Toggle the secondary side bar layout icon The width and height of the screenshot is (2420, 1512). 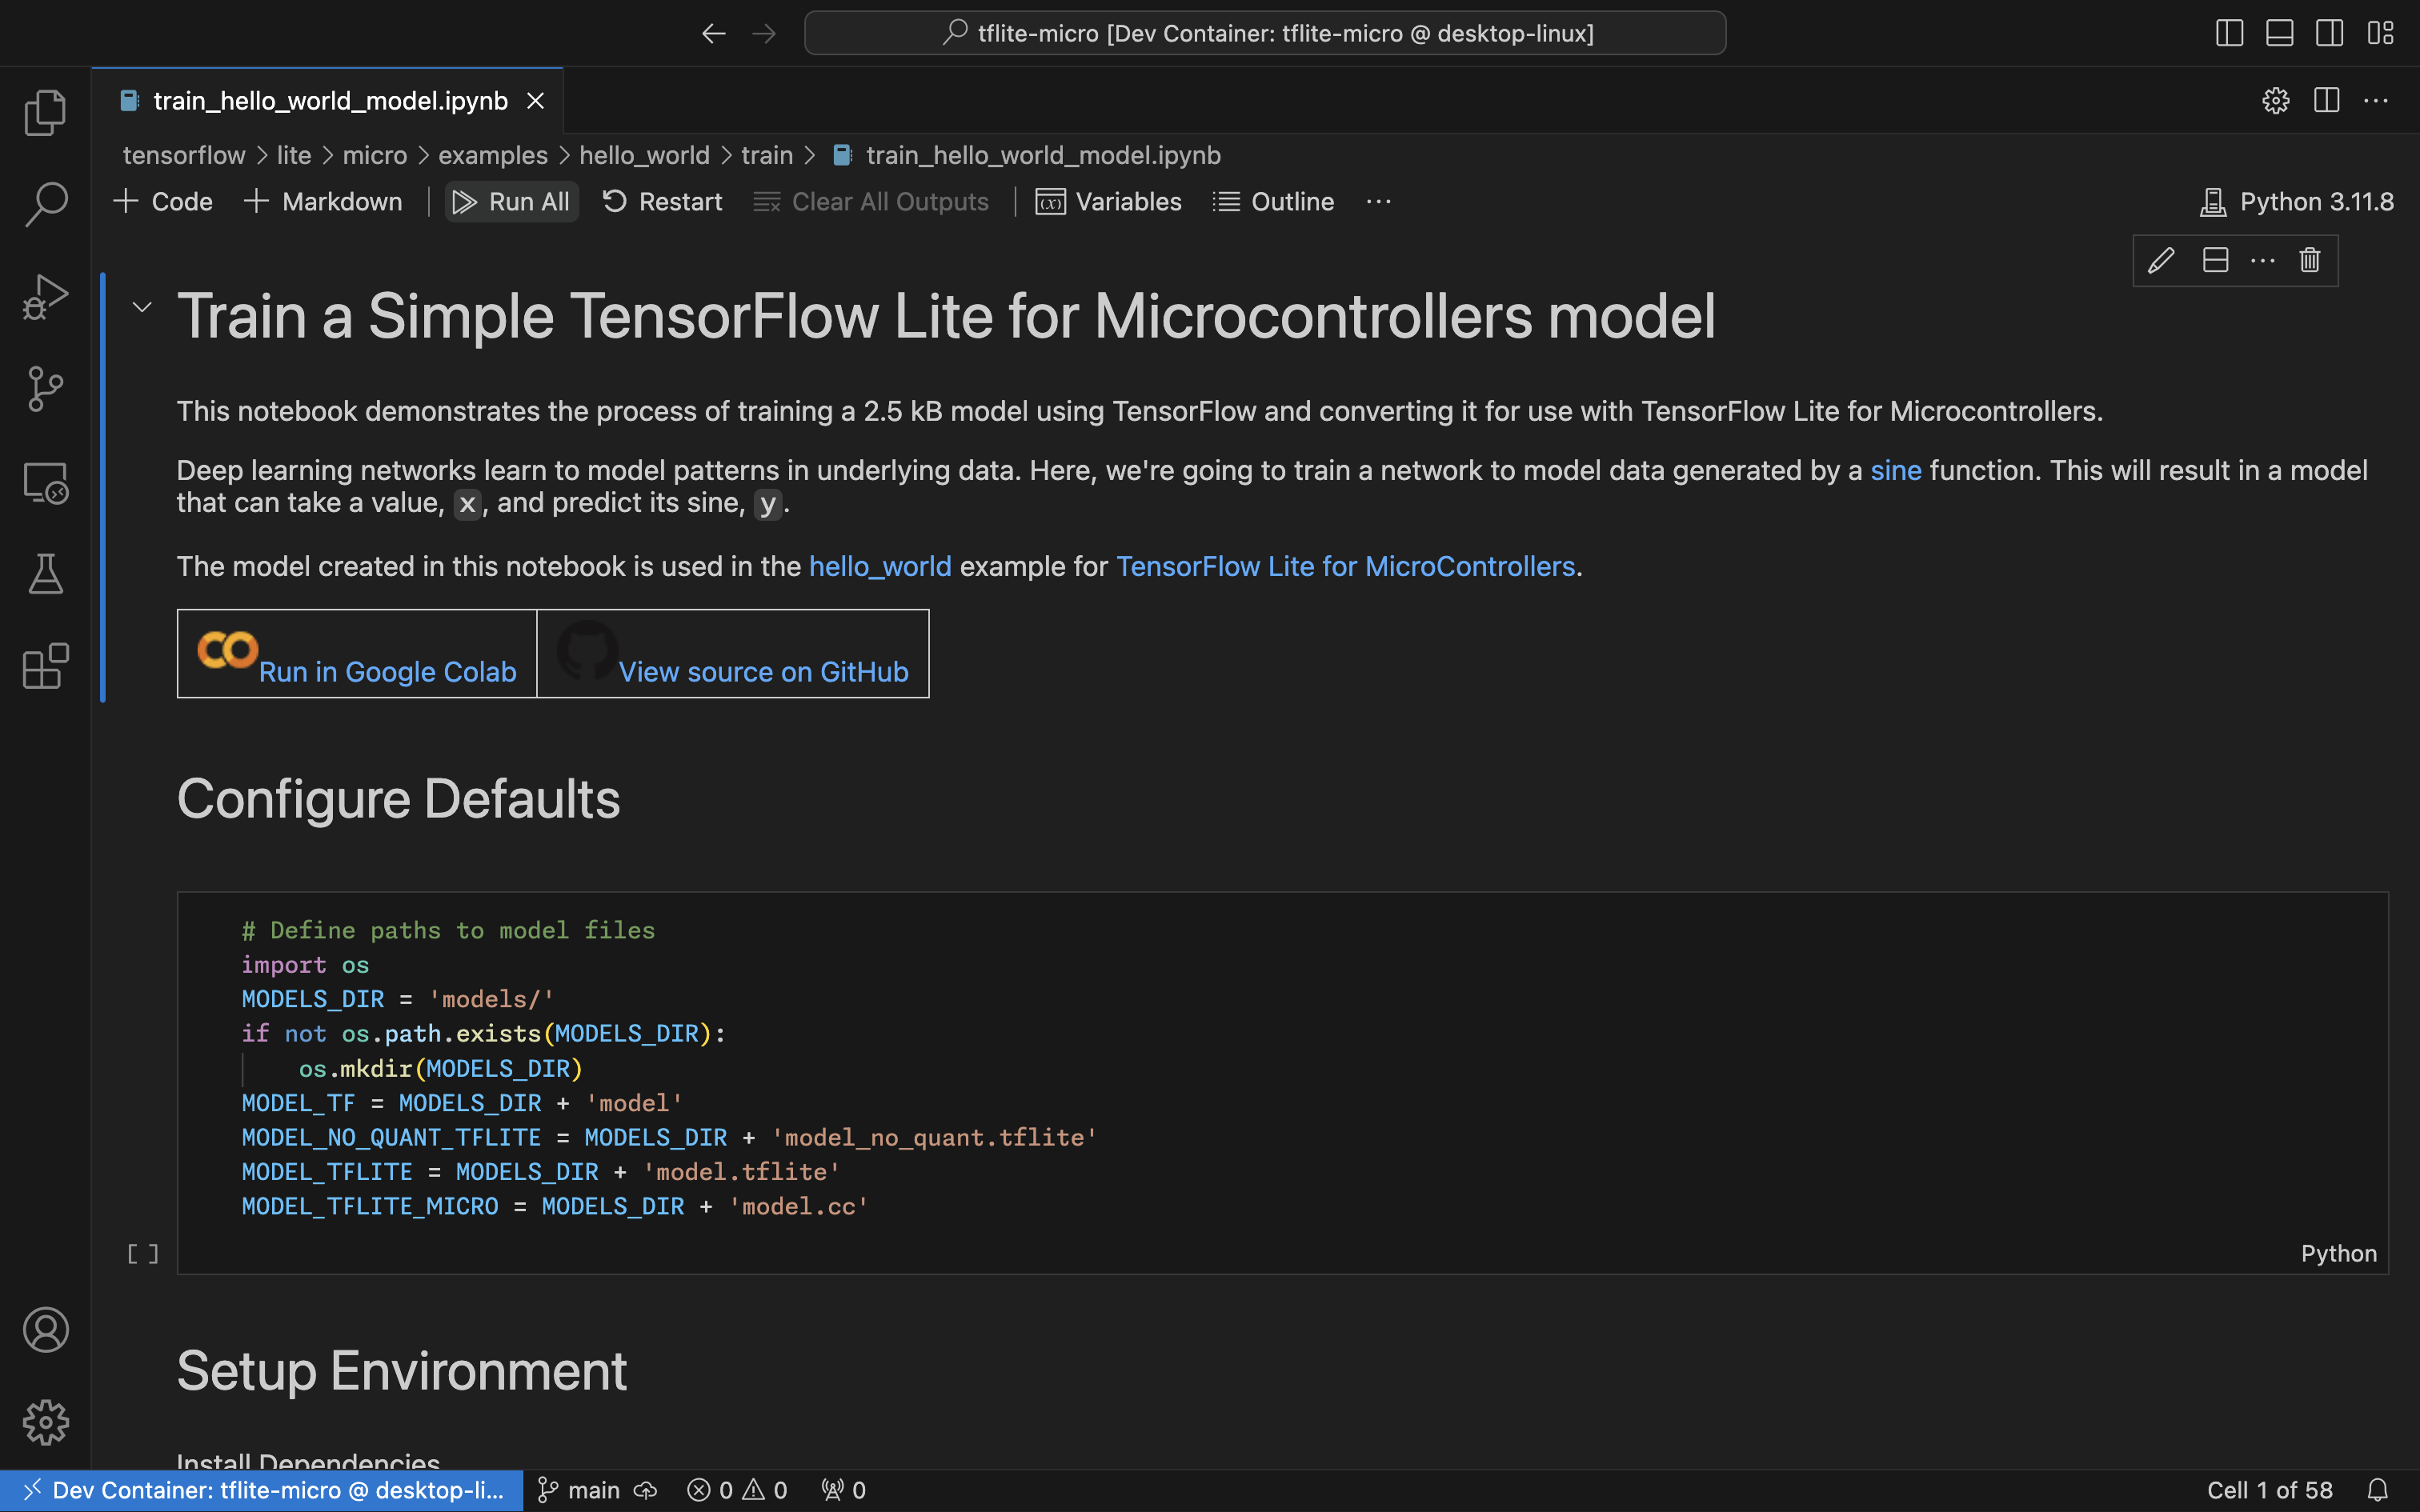click(2329, 33)
